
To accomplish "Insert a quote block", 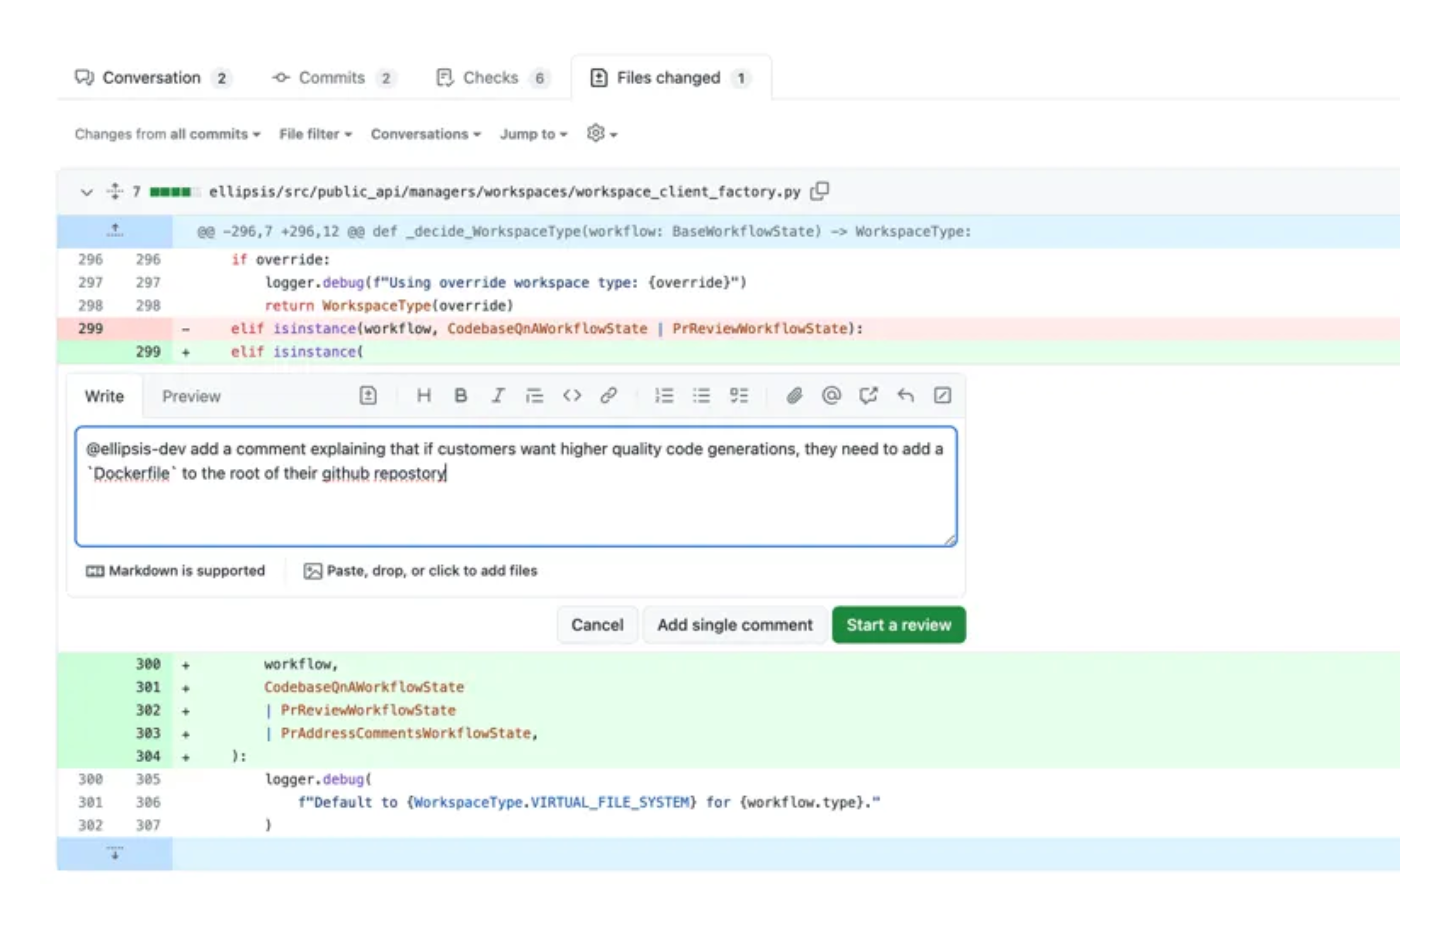I will pos(534,396).
